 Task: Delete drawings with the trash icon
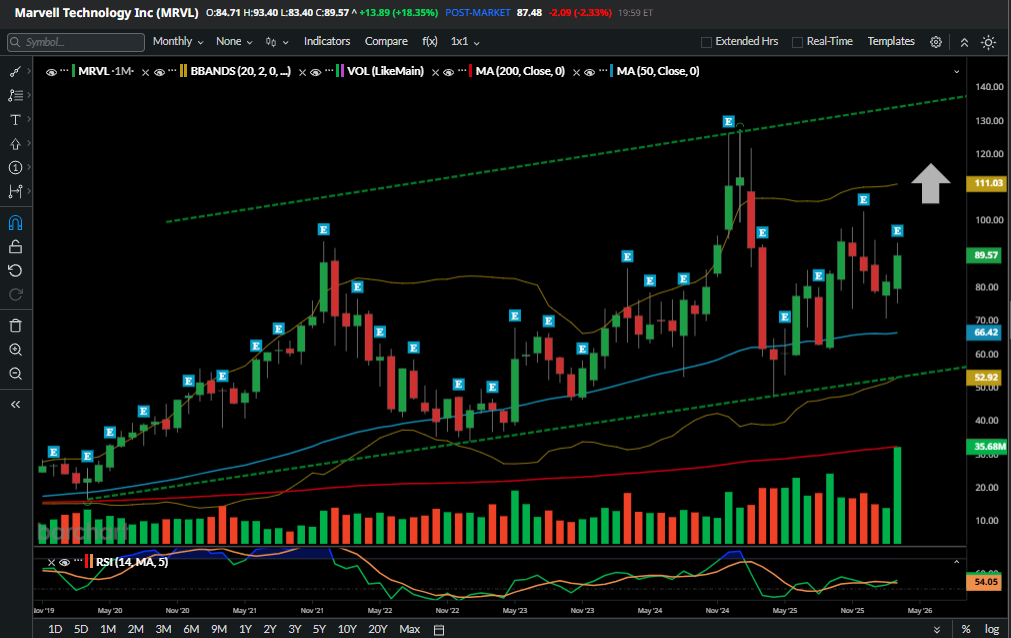point(15,326)
